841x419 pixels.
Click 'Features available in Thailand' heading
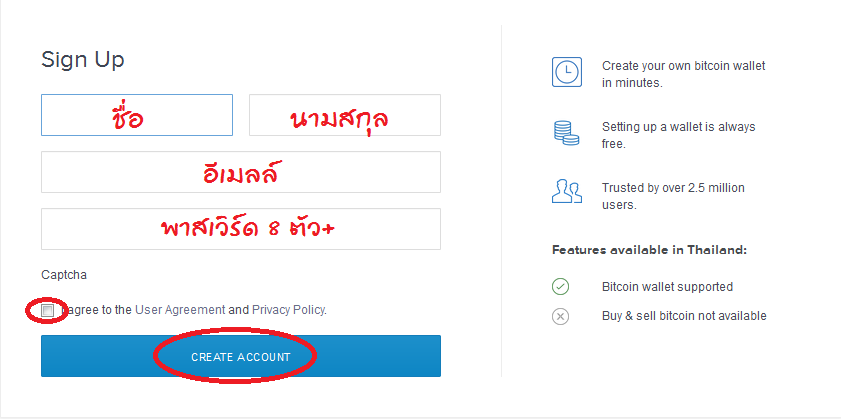(x=650, y=251)
